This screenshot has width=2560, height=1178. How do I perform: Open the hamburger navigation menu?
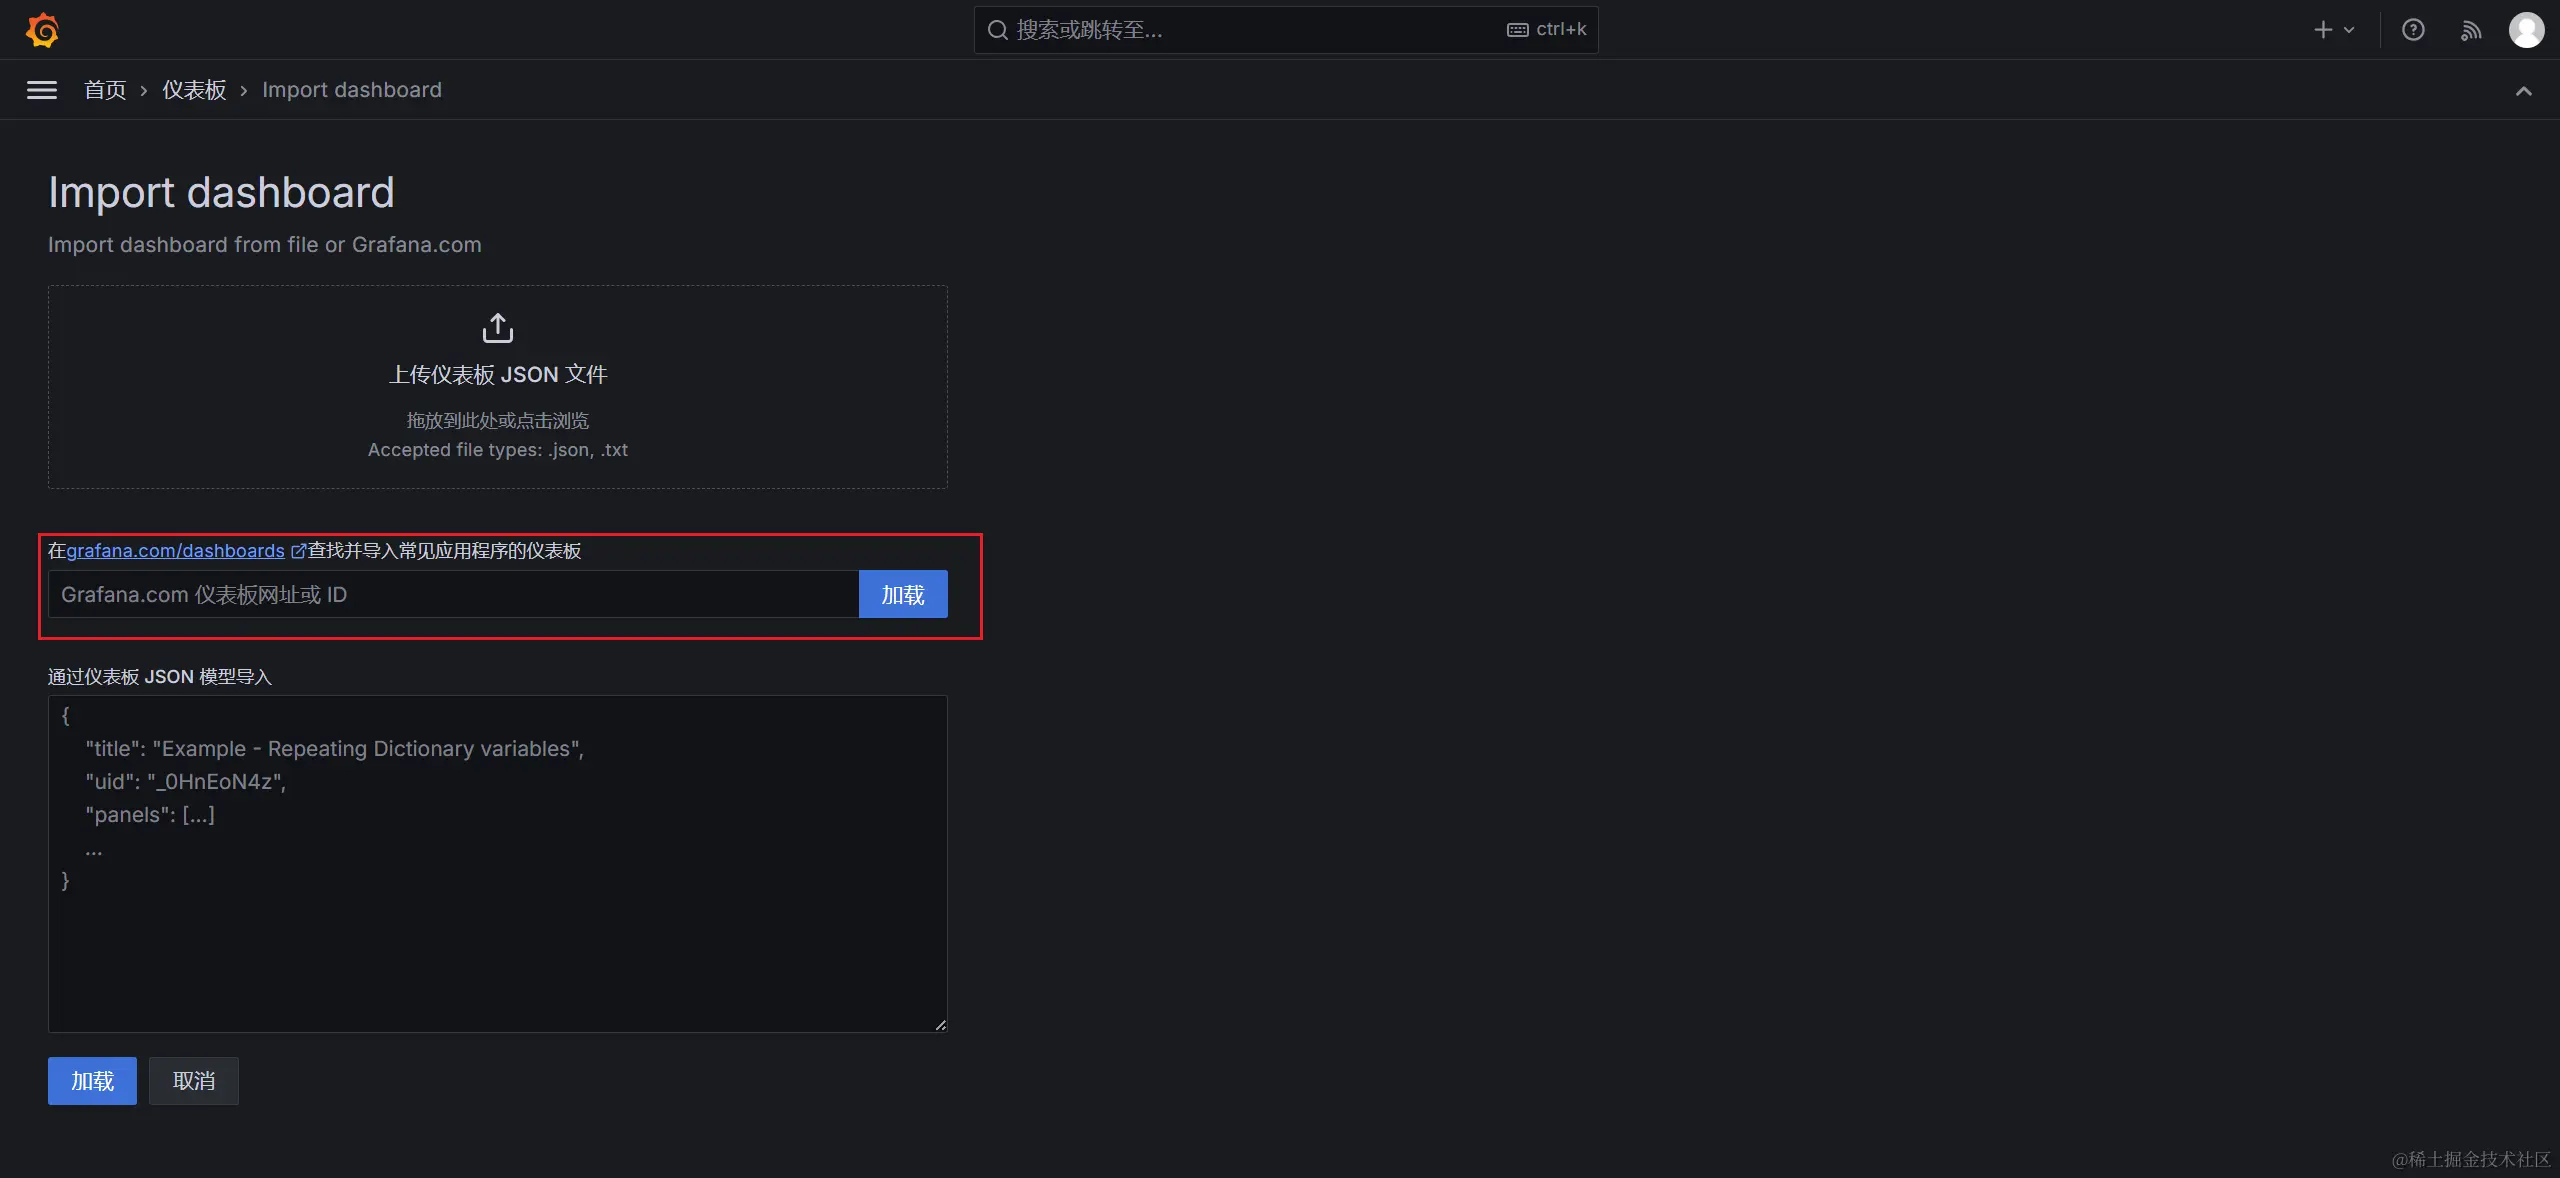coord(41,90)
